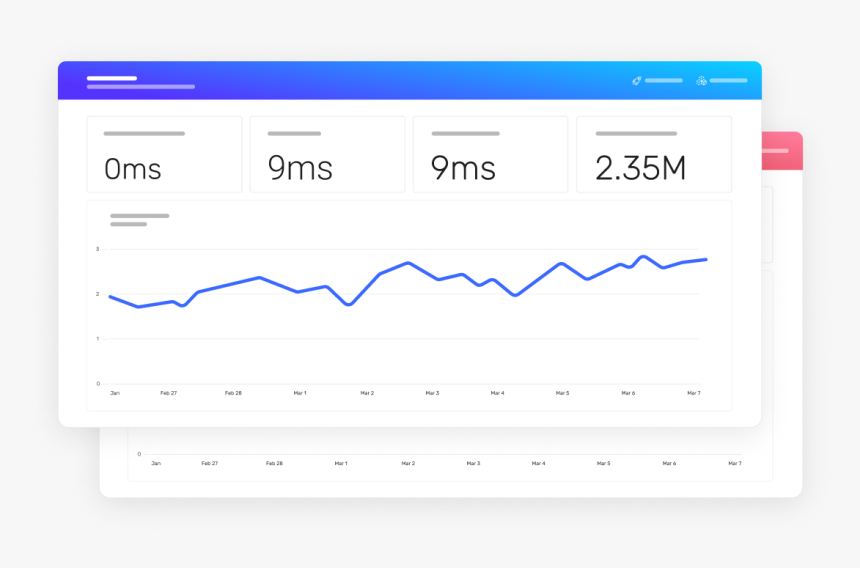Image resolution: width=860 pixels, height=568 pixels.
Task: Click the 'Mar 7' label in the front chart
Action: 694,393
